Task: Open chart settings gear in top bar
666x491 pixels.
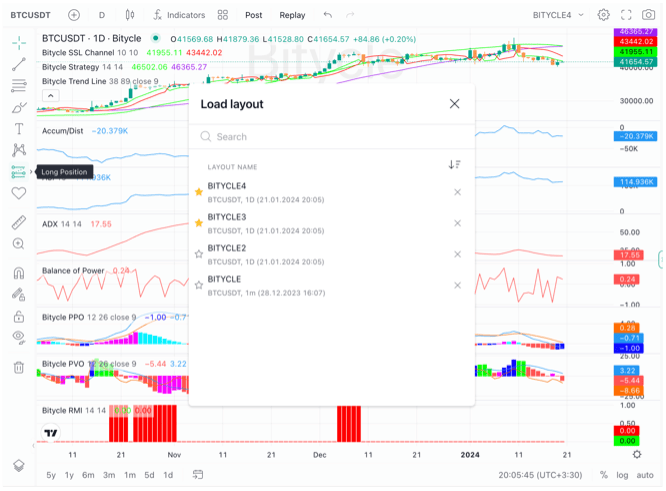Action: pyautogui.click(x=603, y=15)
